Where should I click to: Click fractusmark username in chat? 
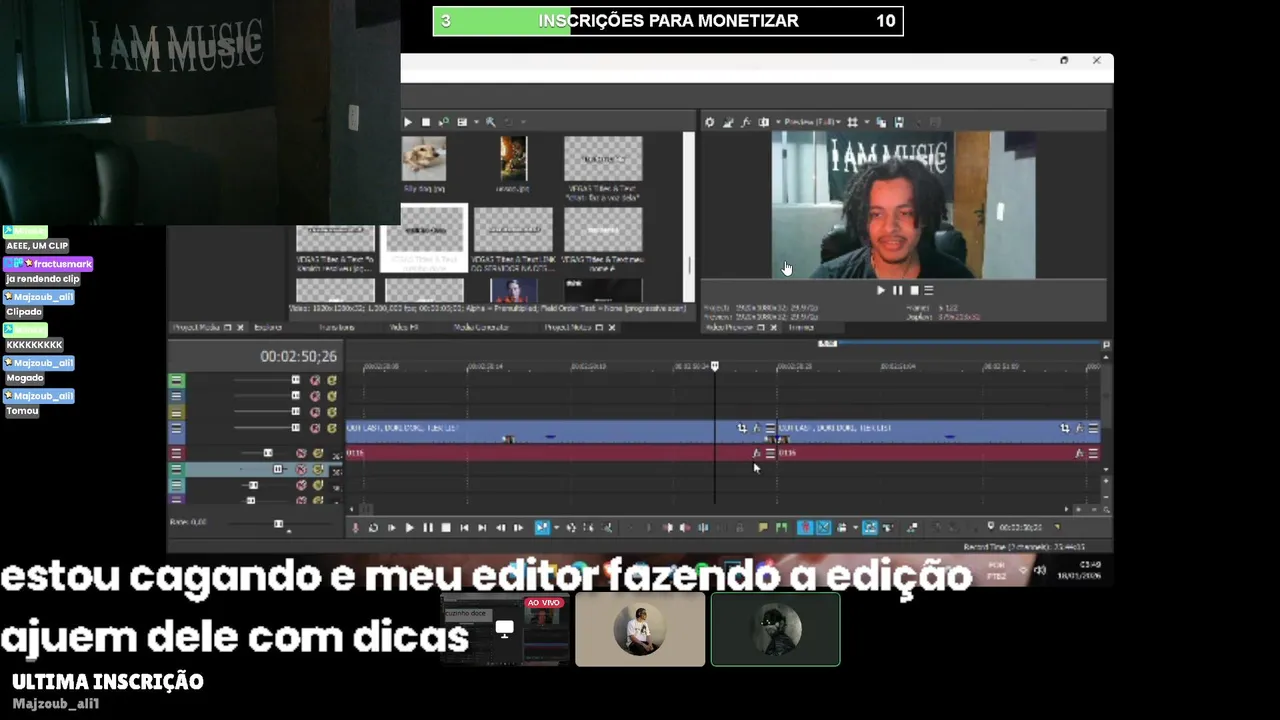click(63, 264)
